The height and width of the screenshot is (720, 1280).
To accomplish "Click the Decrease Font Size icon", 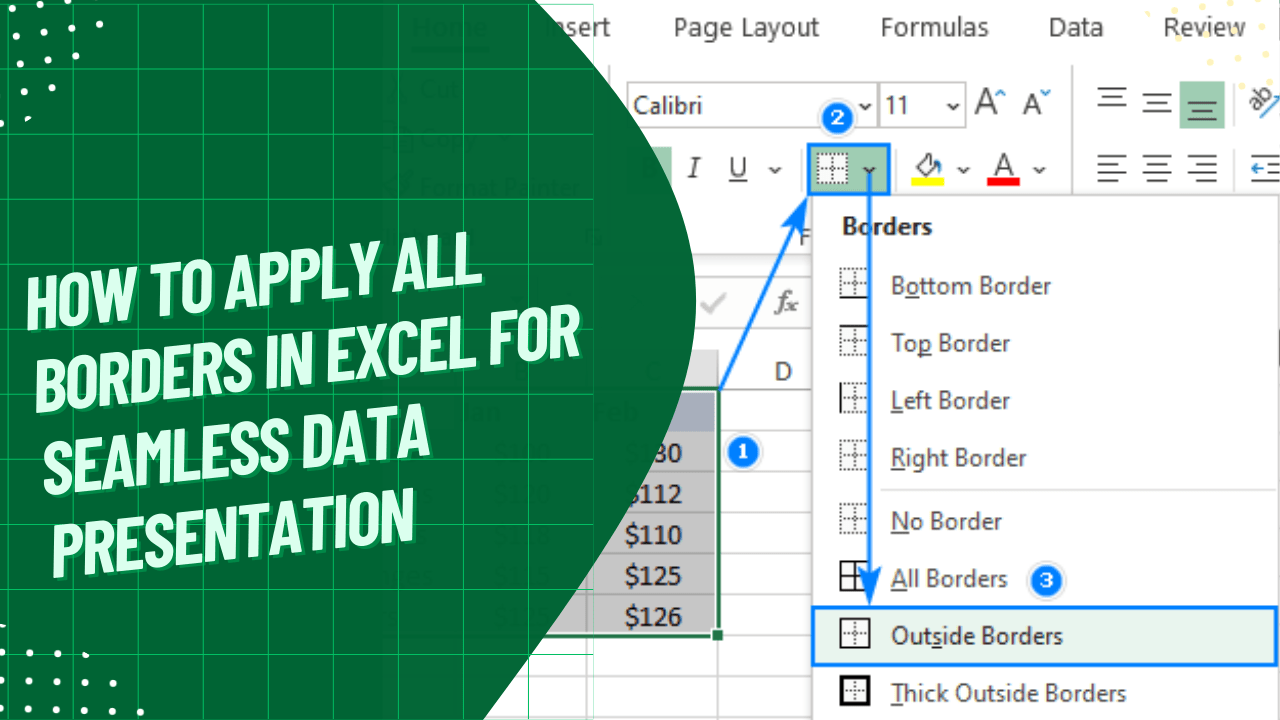I will point(1035,103).
